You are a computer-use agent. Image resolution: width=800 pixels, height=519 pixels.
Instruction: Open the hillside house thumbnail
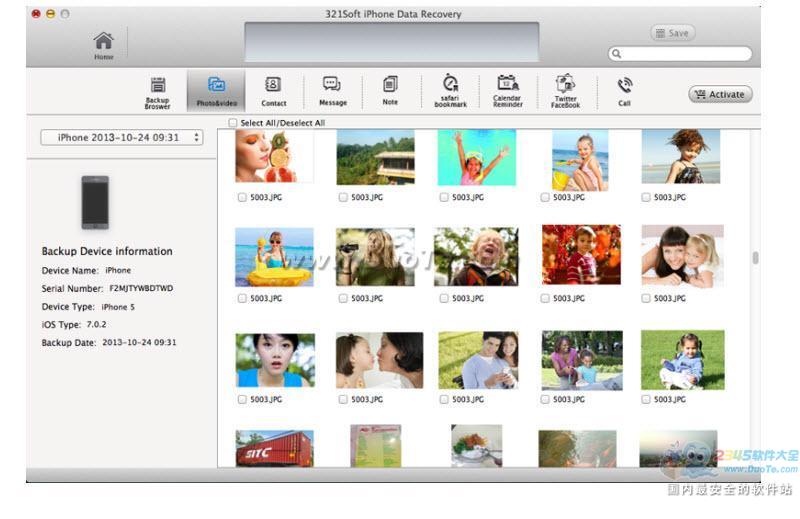(x=376, y=157)
